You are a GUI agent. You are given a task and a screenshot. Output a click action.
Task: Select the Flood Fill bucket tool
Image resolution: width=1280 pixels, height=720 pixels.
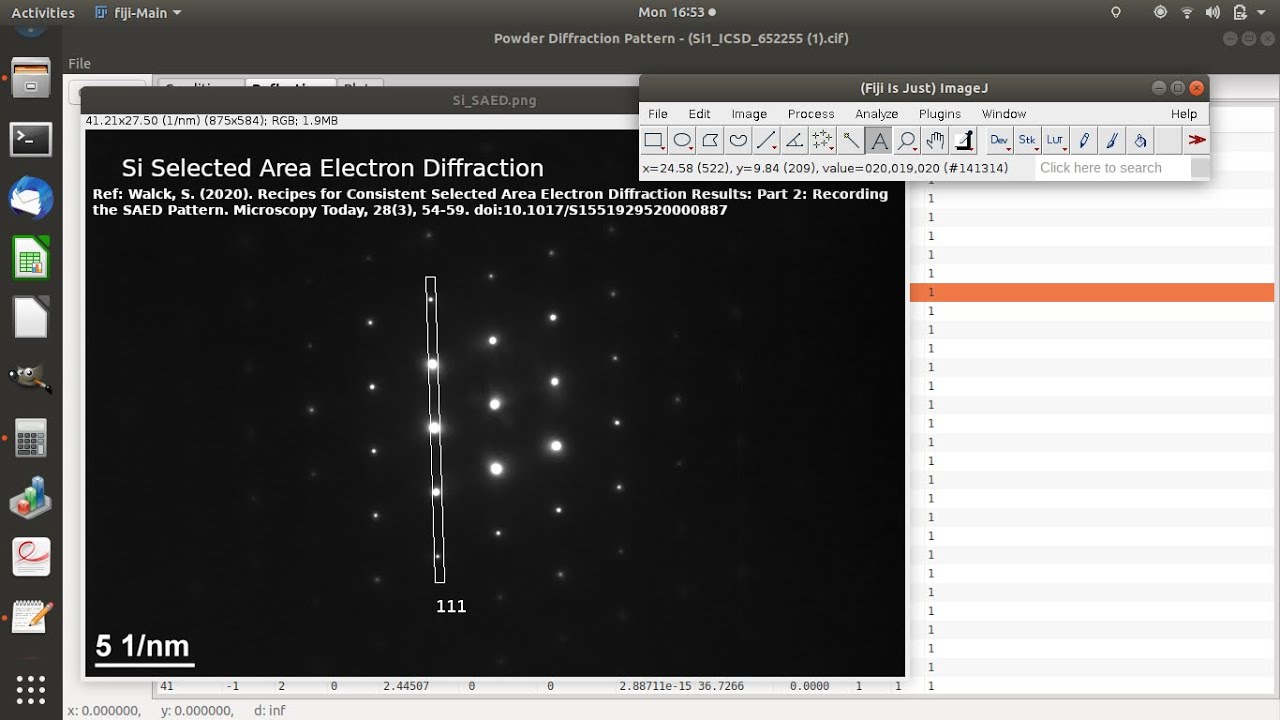(x=1140, y=141)
